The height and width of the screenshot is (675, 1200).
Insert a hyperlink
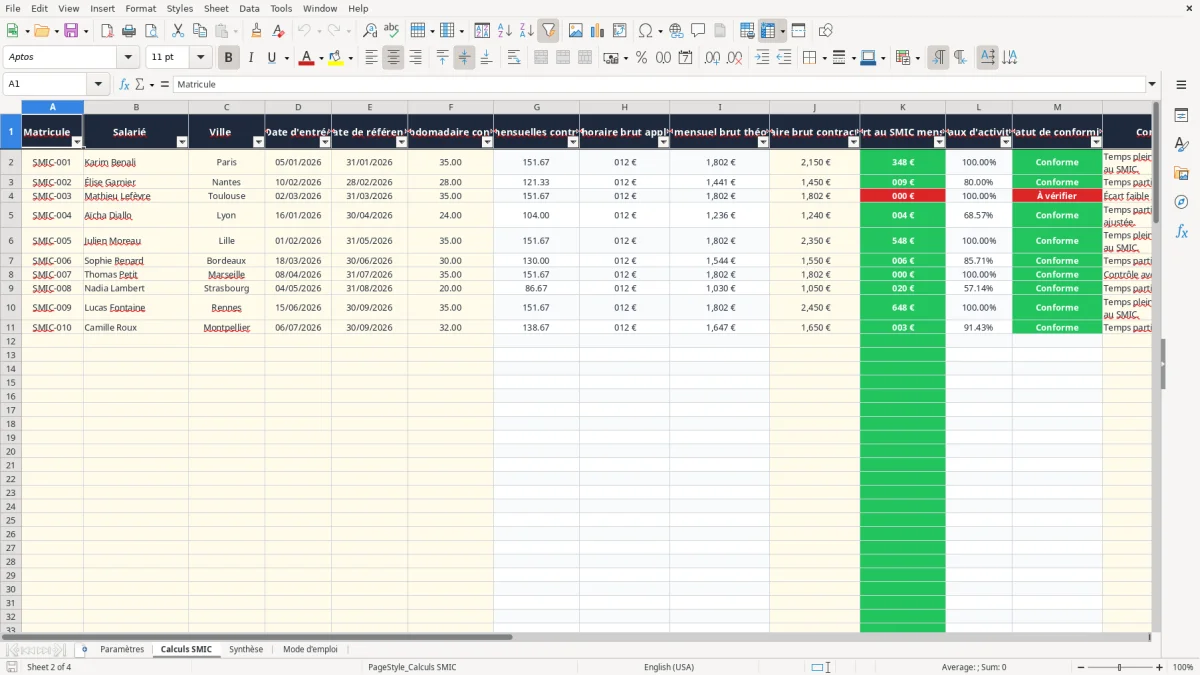pyautogui.click(x=676, y=31)
